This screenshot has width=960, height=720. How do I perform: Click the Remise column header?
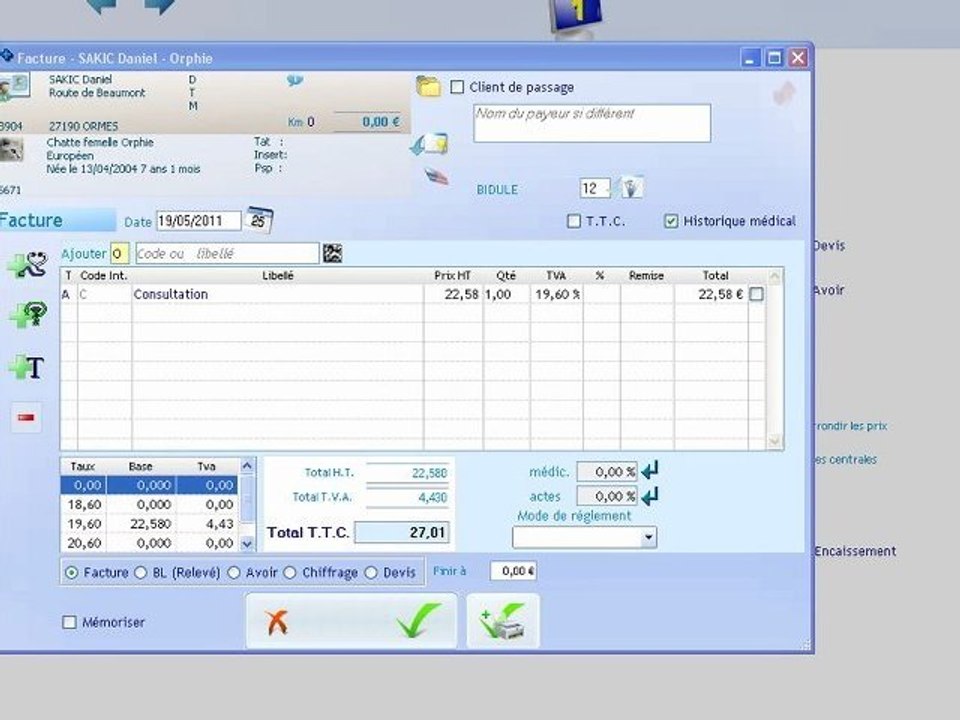[x=647, y=276]
